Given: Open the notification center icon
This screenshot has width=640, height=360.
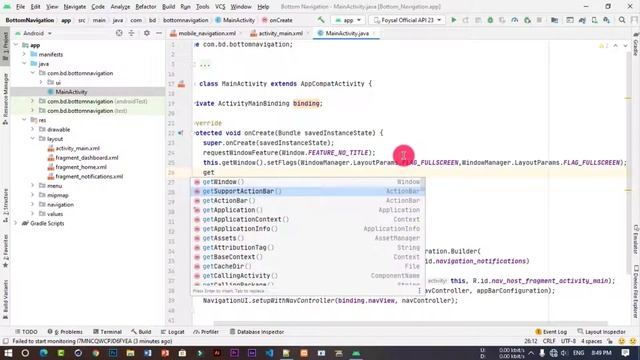Looking at the screenshot, I should pyautogui.click(x=625, y=353).
